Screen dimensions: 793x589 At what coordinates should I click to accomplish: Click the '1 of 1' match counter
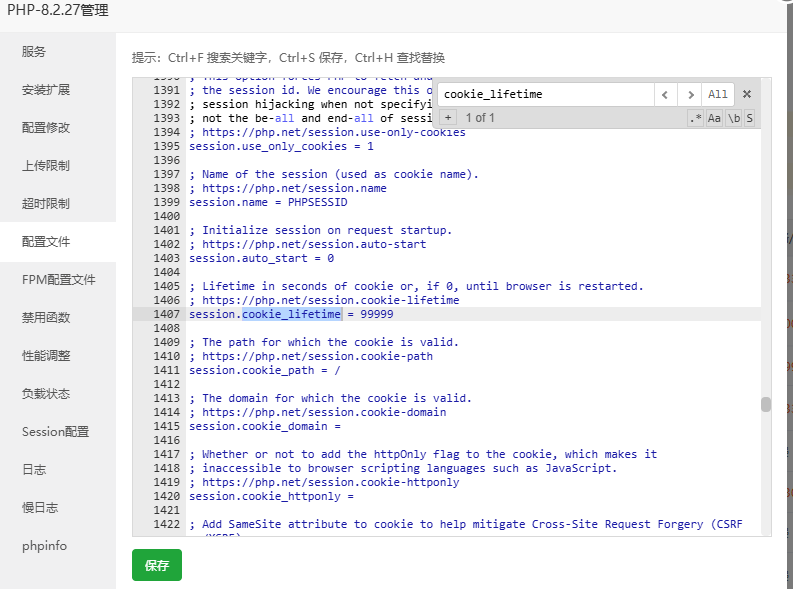(480, 118)
